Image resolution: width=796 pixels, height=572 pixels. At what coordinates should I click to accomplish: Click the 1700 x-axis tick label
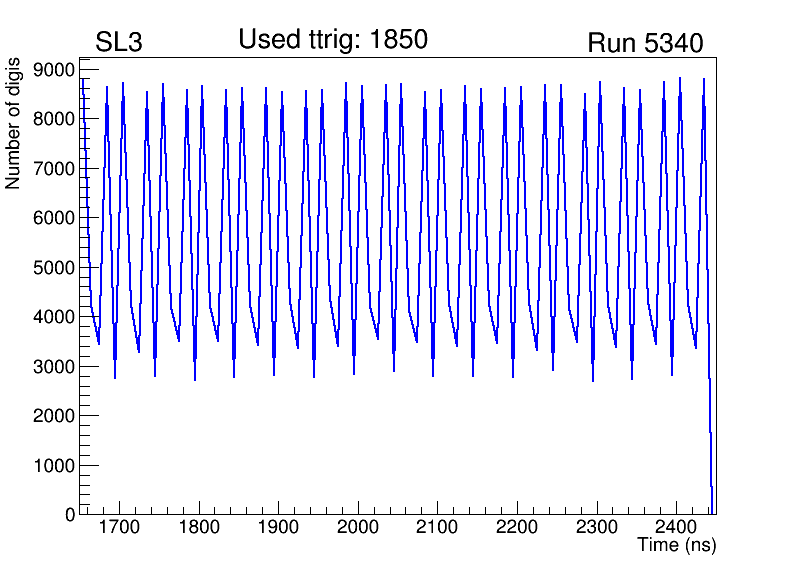(120, 527)
